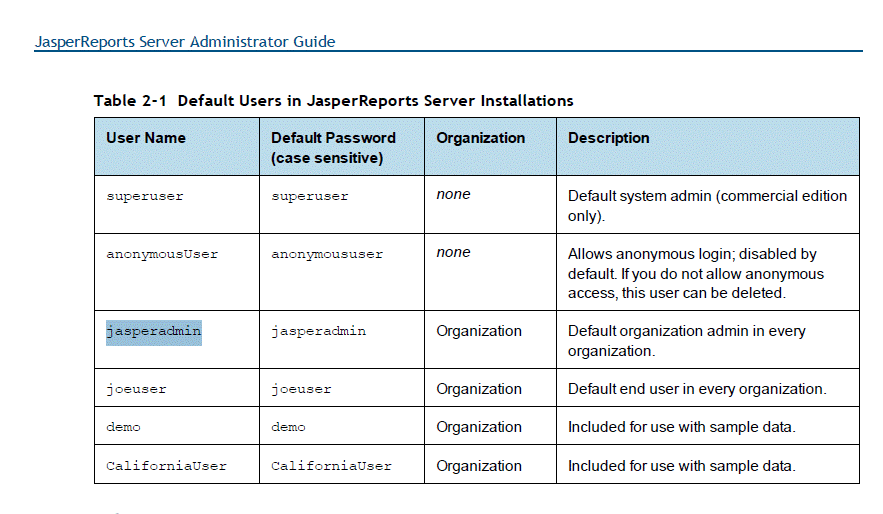Viewport: 883px width, 514px height.
Task: Select joeuser in the User Name column
Action: tap(136, 389)
